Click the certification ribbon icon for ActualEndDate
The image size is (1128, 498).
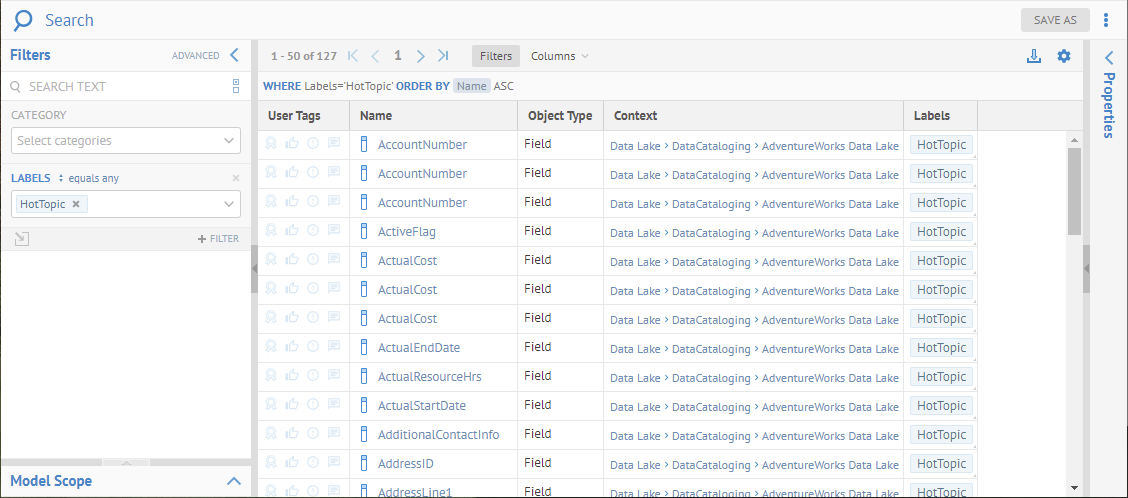271,347
